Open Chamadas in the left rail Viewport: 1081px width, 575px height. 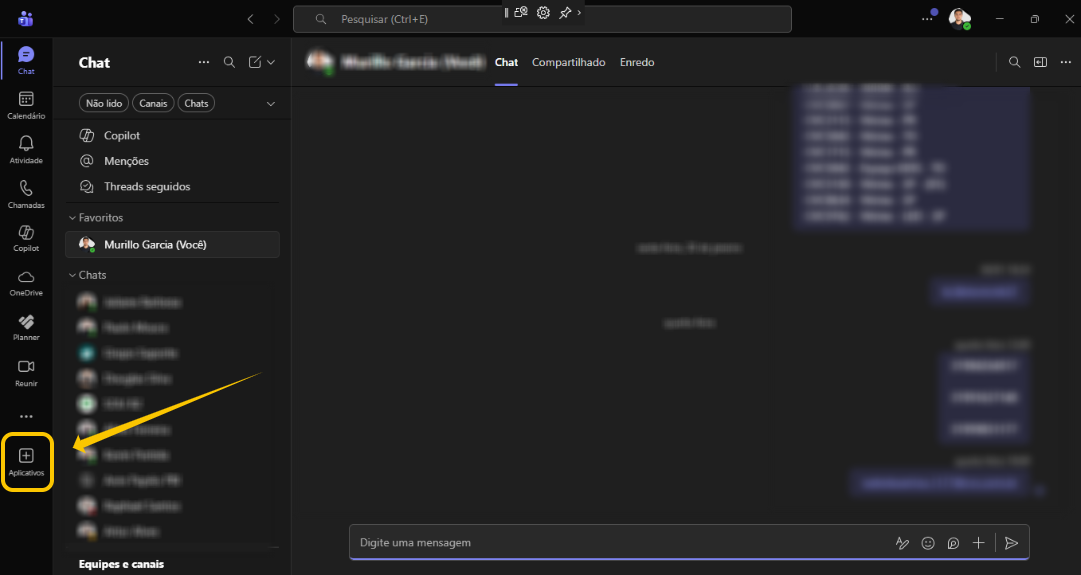pyautogui.click(x=26, y=194)
